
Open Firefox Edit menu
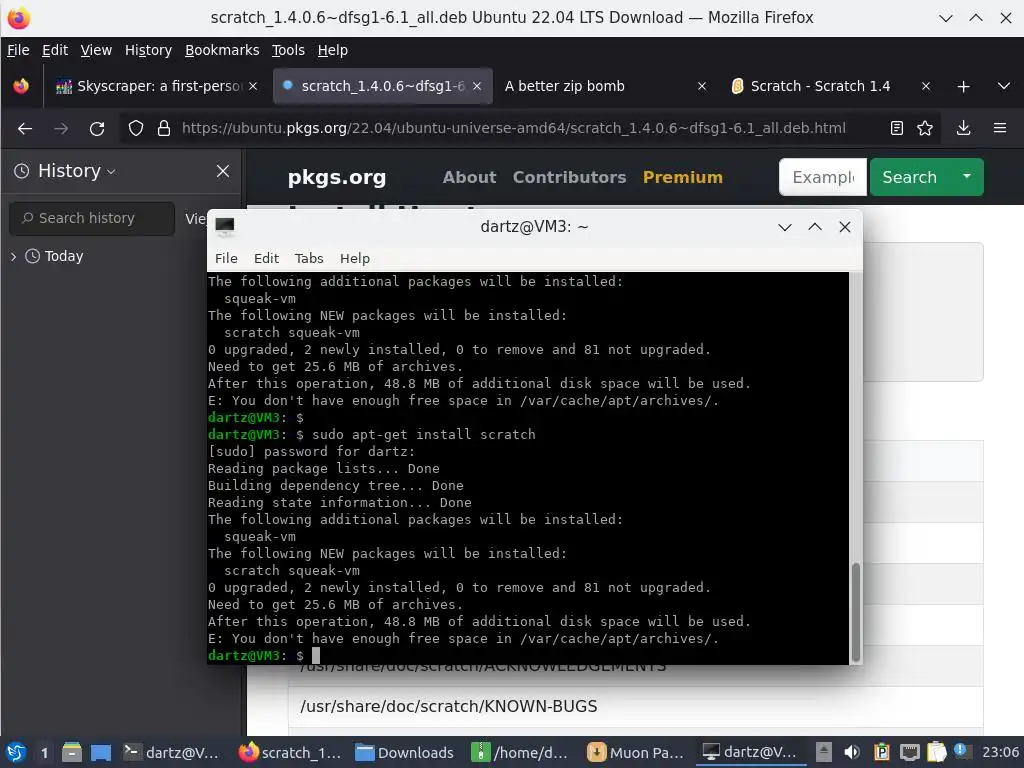[55, 50]
